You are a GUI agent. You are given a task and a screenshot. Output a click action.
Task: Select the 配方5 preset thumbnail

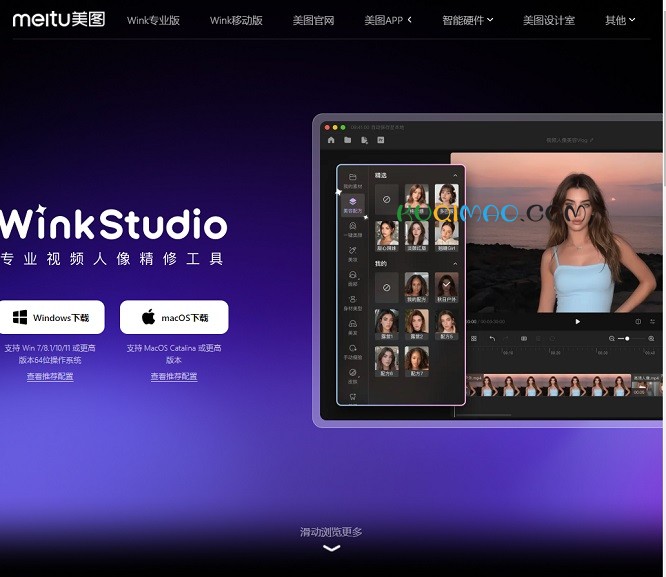(446, 325)
